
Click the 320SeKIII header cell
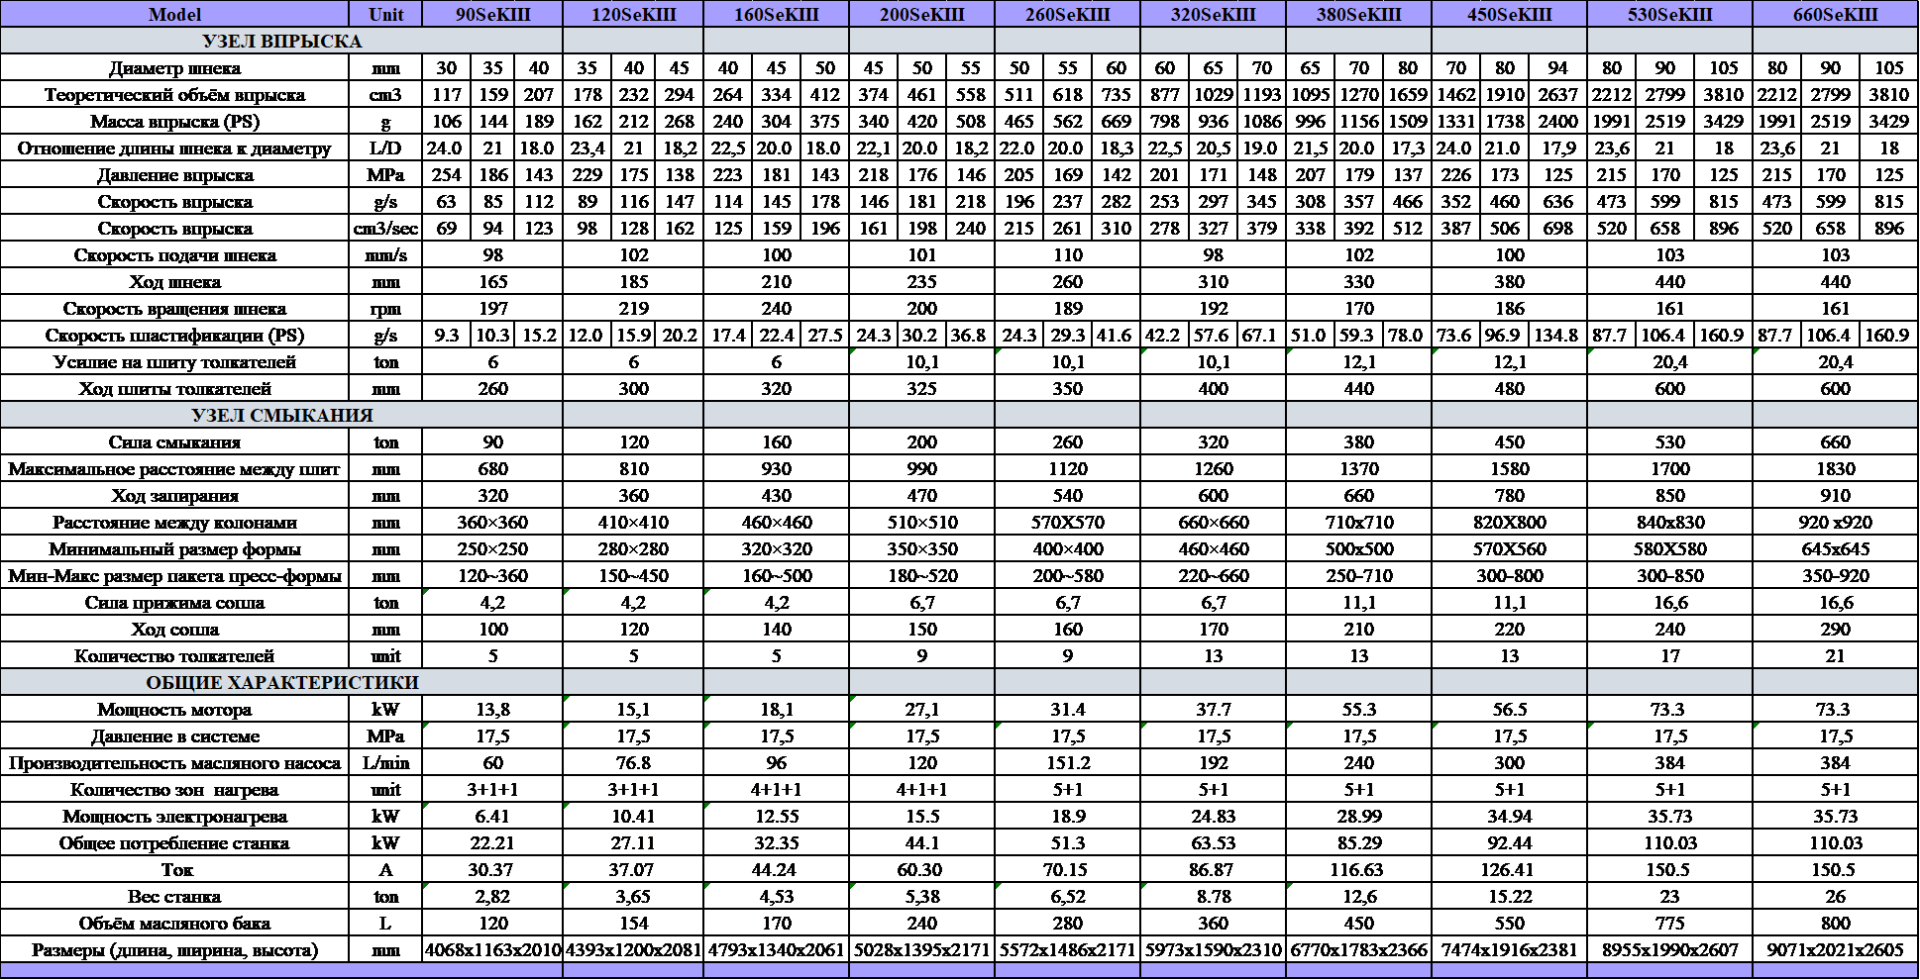click(x=1212, y=14)
